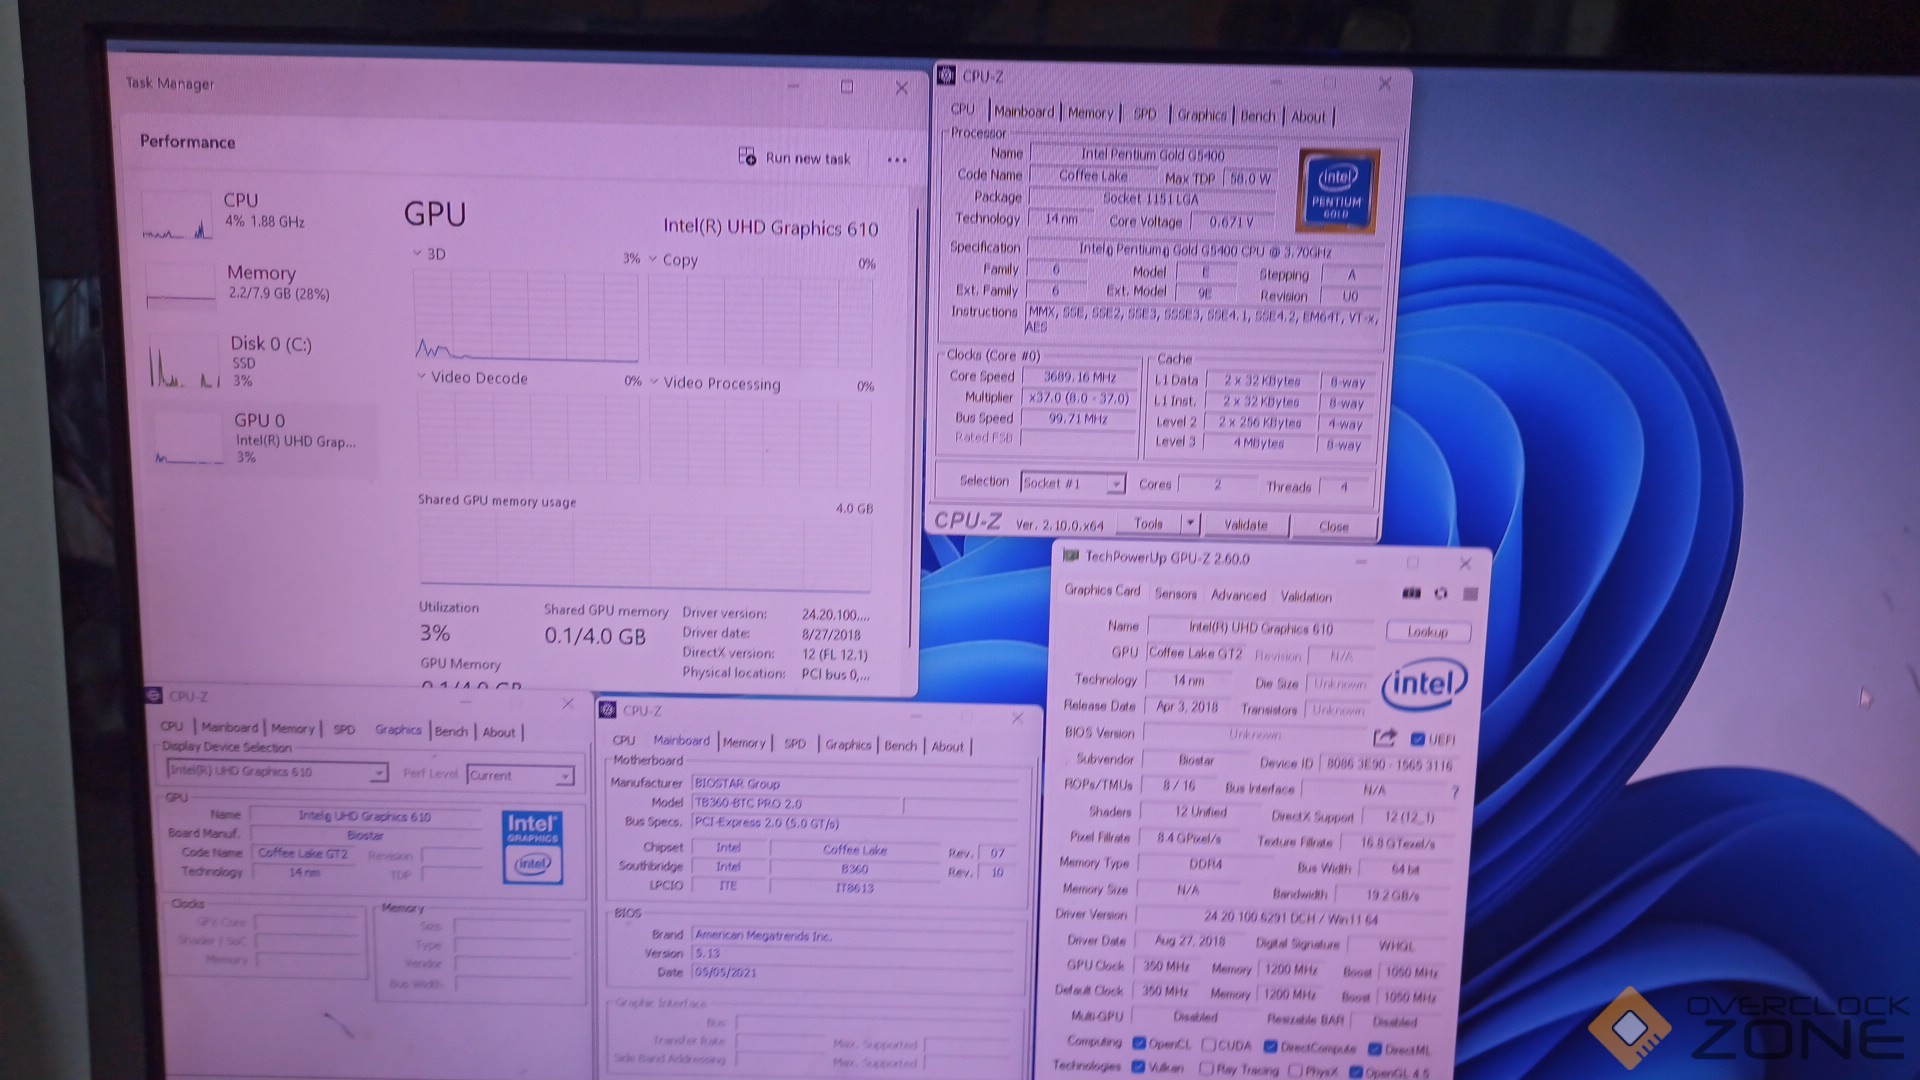Open the 3D graph engine dropdown chevron
1920x1080 pixels.
[x=417, y=253]
